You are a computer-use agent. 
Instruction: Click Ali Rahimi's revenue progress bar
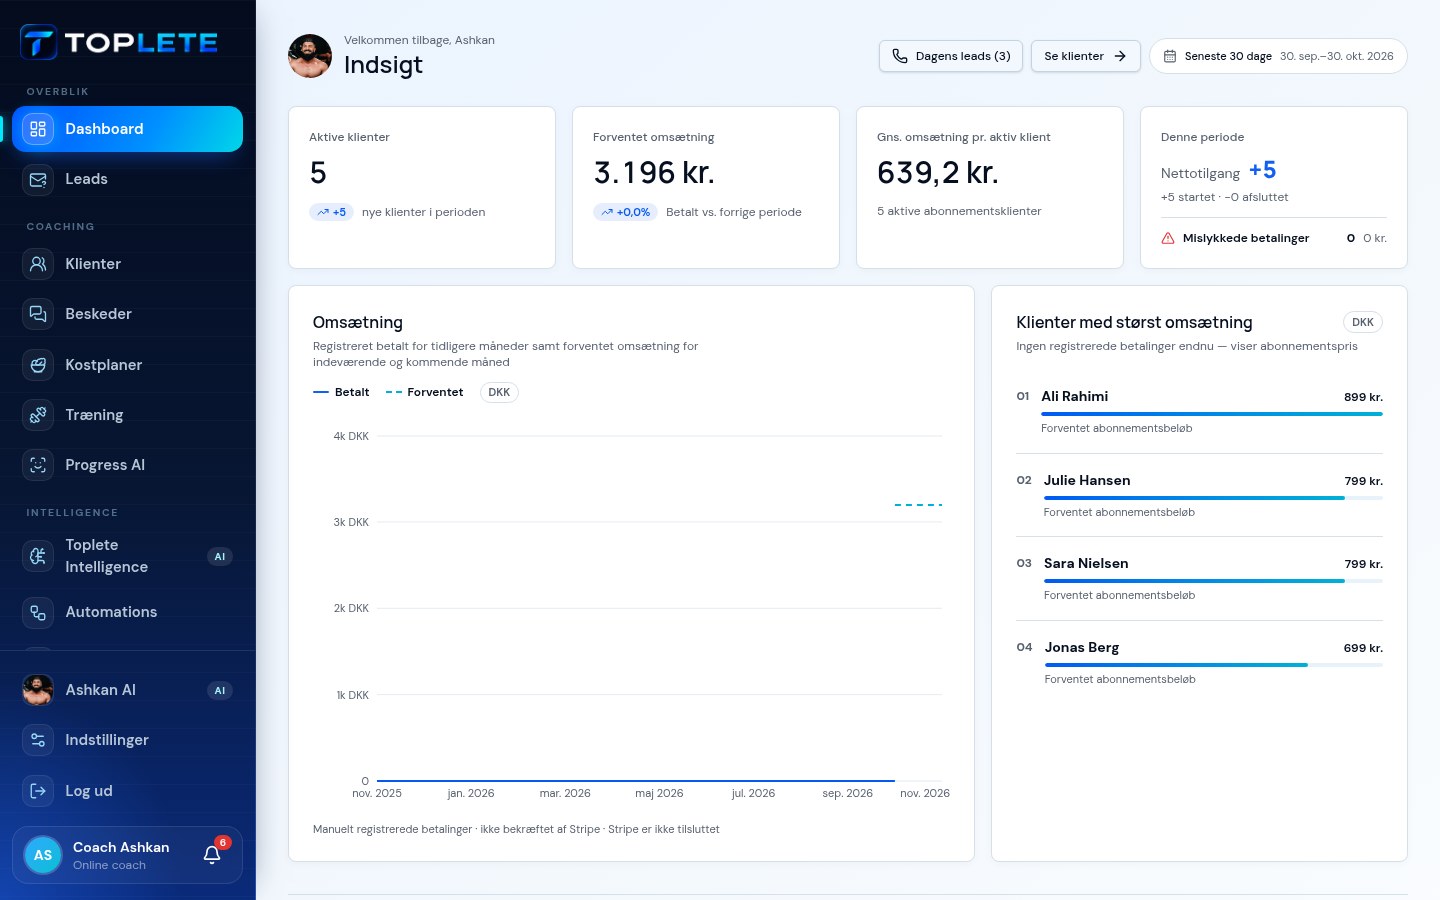1212,414
